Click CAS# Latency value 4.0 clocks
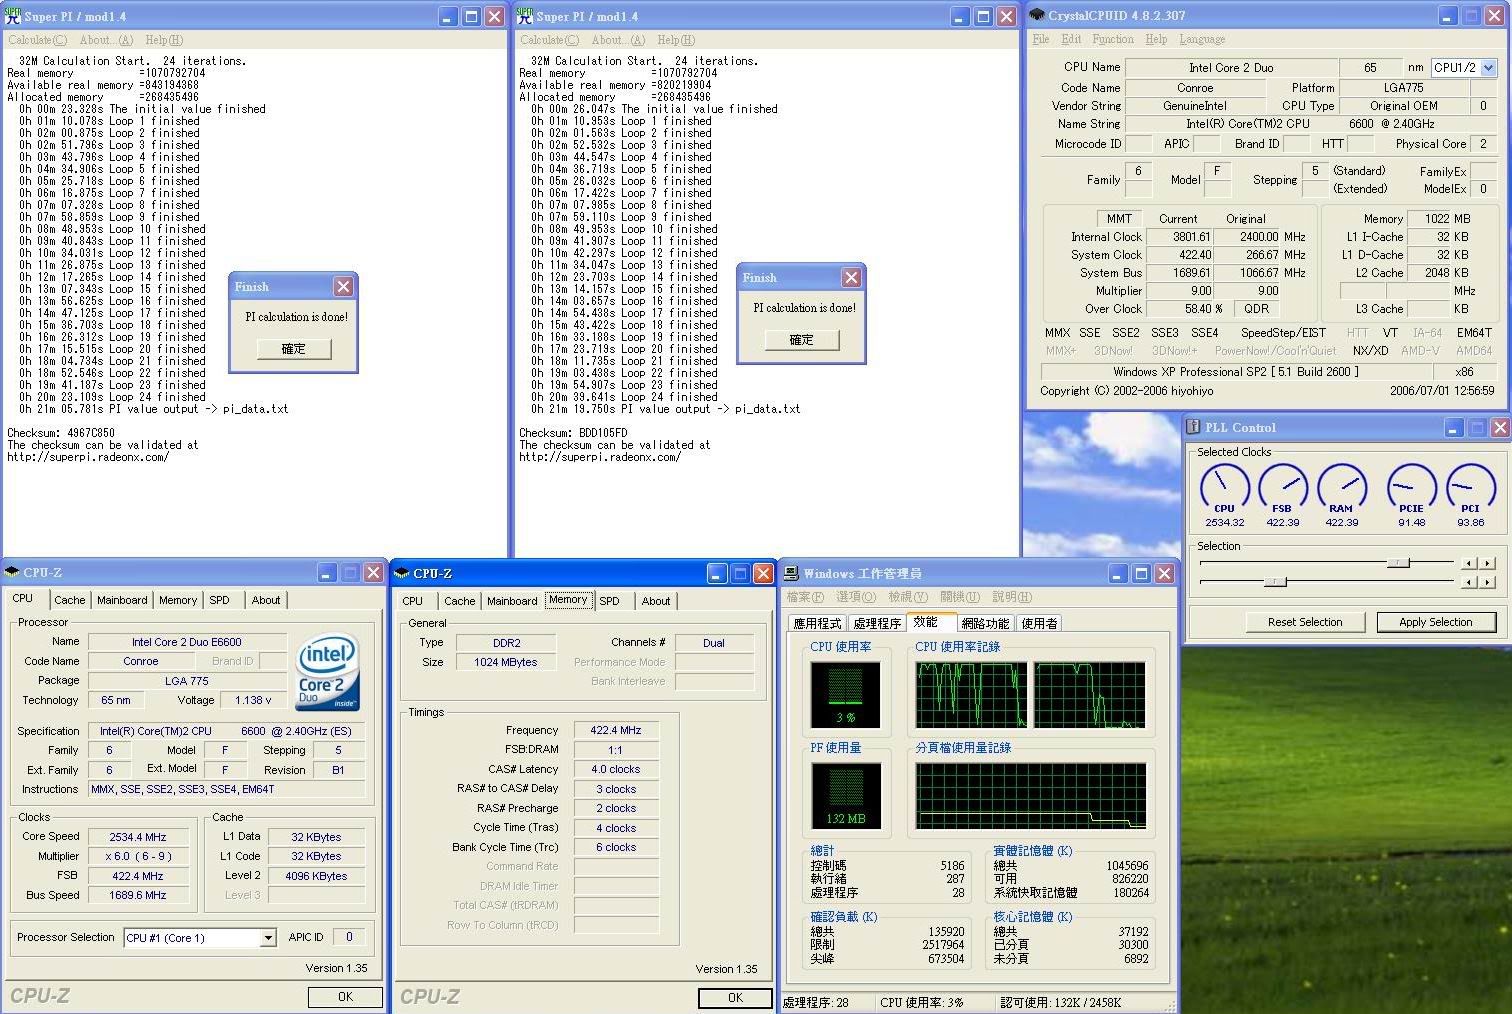The image size is (1512, 1014). point(615,770)
